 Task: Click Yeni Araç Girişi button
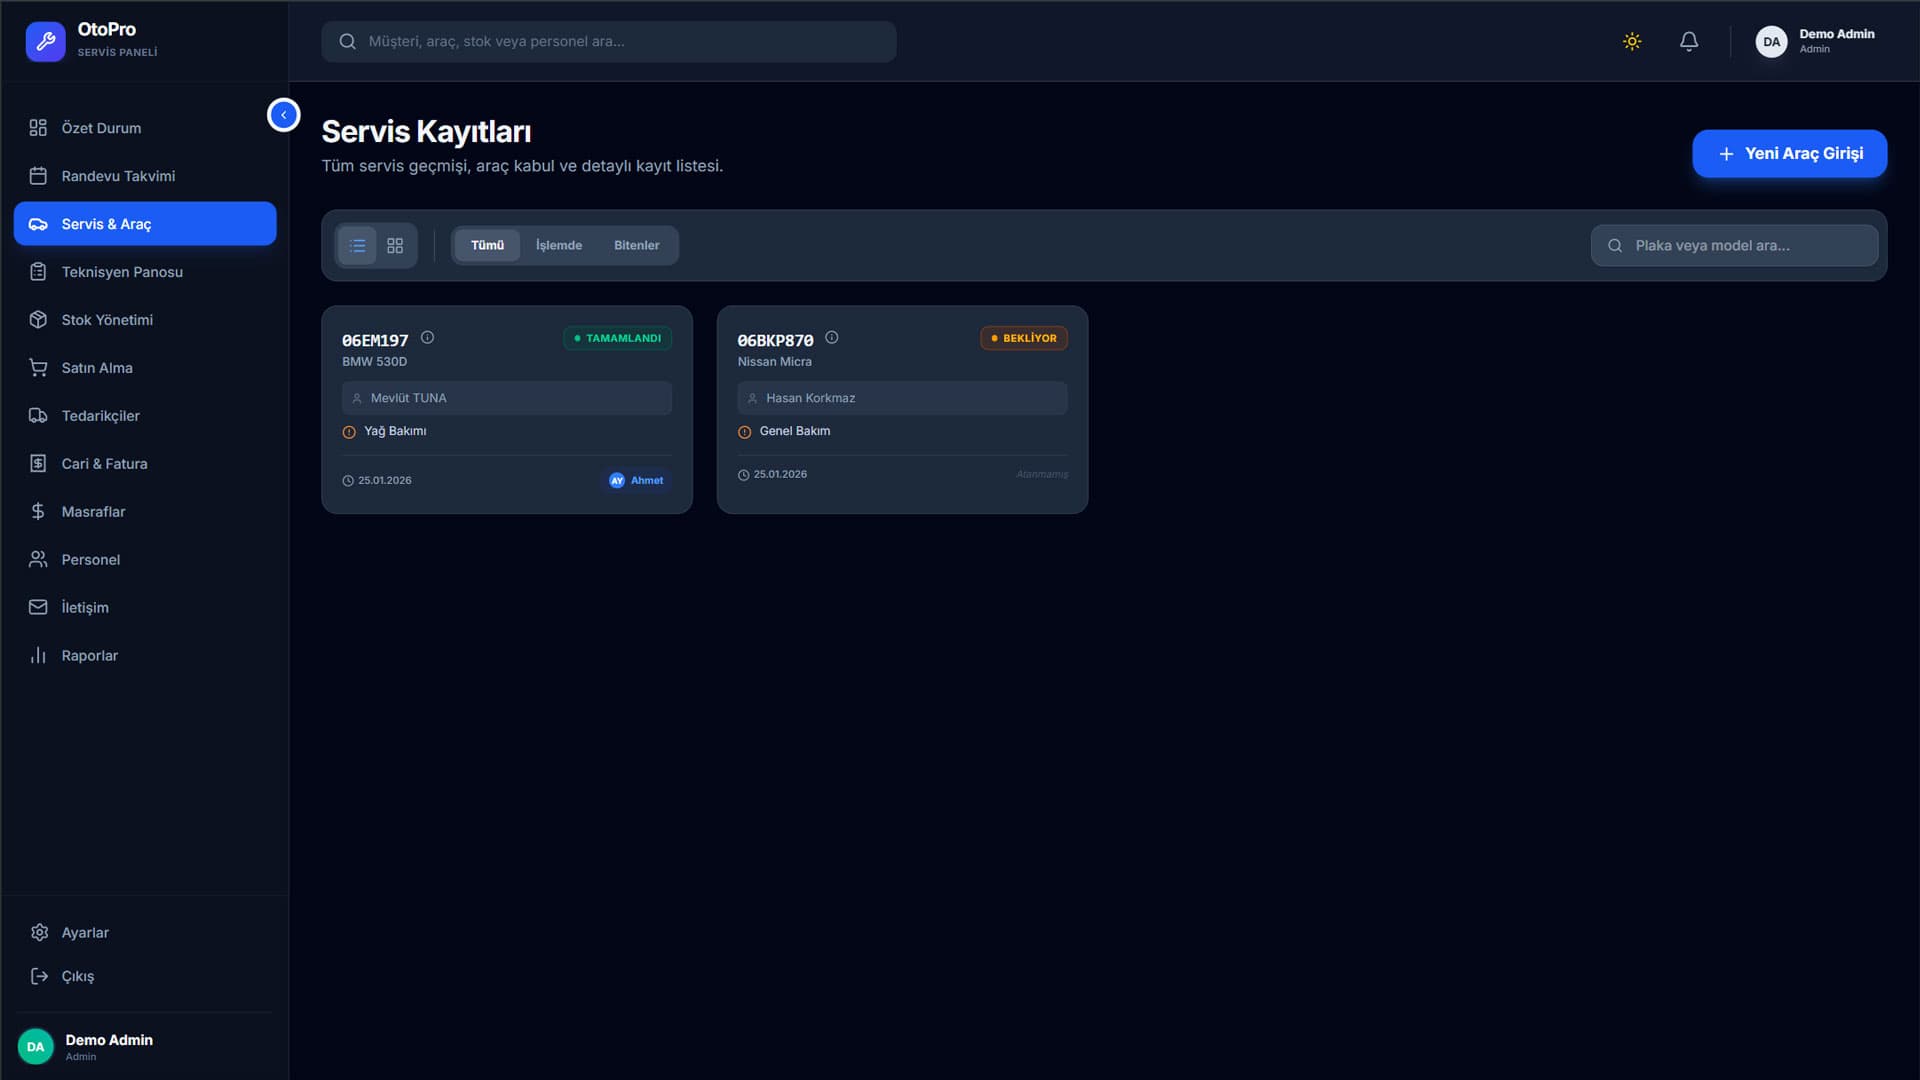pos(1789,153)
